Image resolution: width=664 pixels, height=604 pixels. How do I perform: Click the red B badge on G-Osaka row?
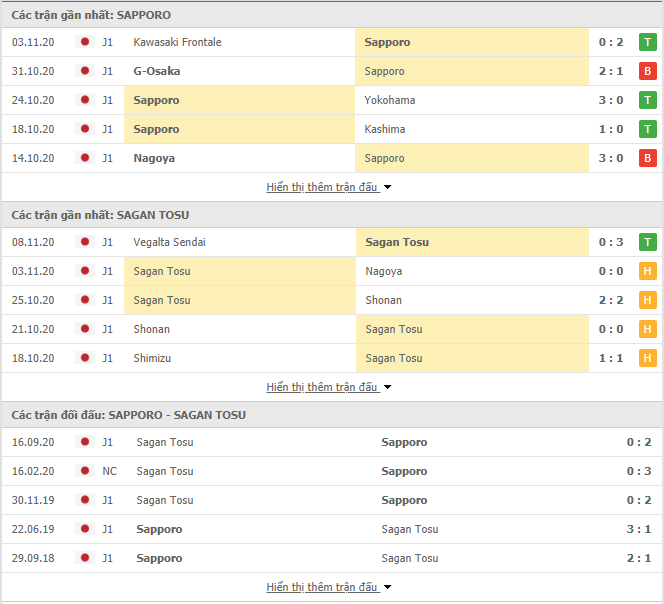pyautogui.click(x=647, y=71)
